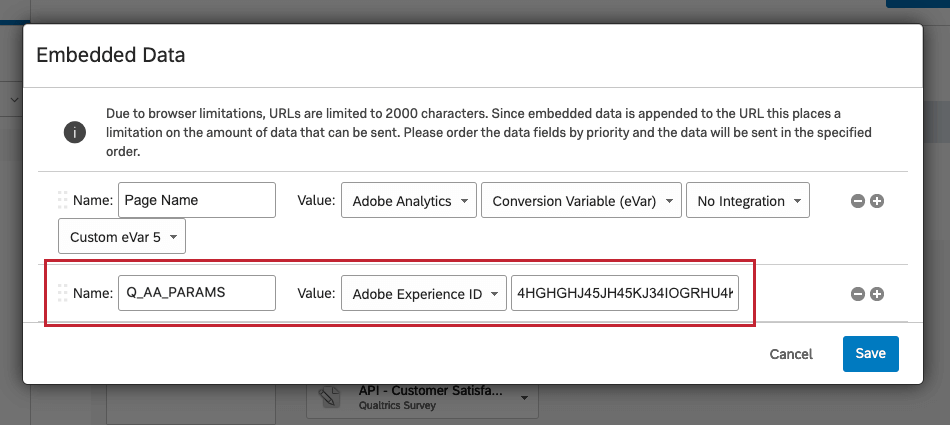The image size is (950, 425).
Task: Expand the No Integration dropdown
Action: point(747,201)
